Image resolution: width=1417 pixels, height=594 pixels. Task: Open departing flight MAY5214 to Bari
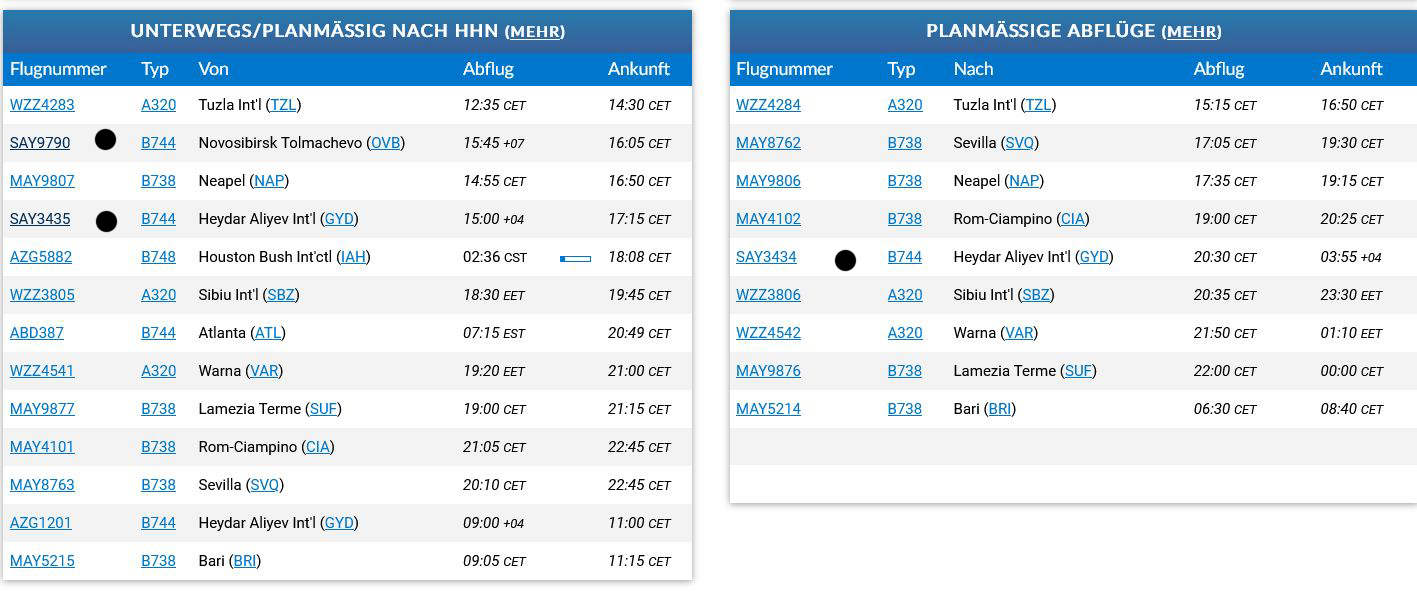pos(768,409)
